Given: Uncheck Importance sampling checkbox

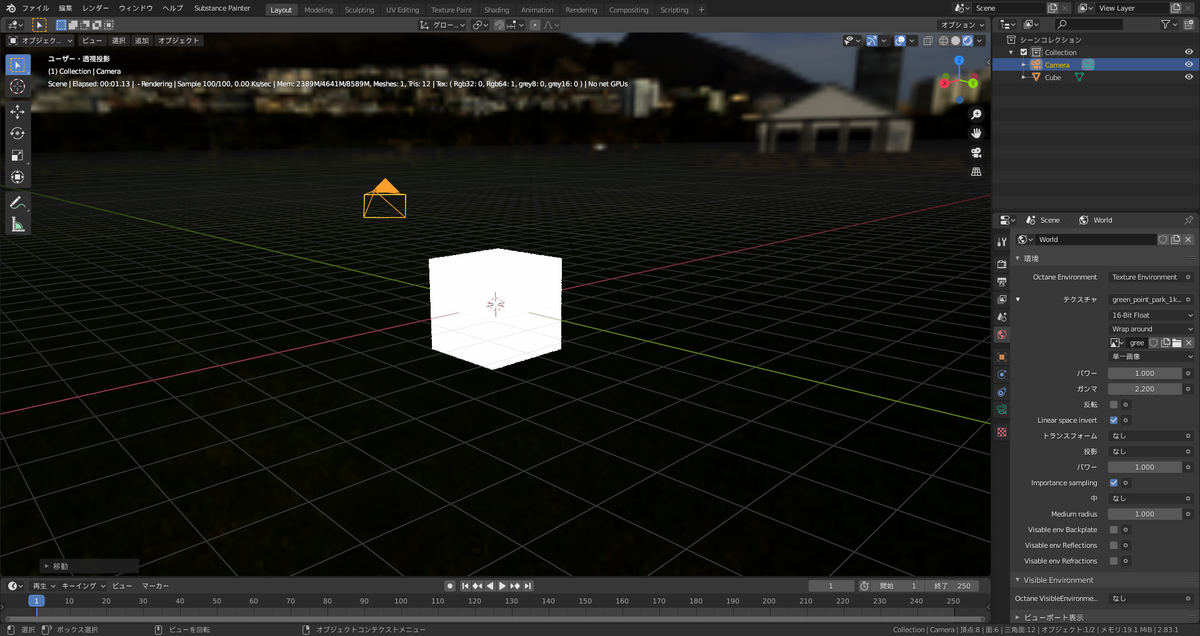Looking at the screenshot, I should [x=1114, y=483].
